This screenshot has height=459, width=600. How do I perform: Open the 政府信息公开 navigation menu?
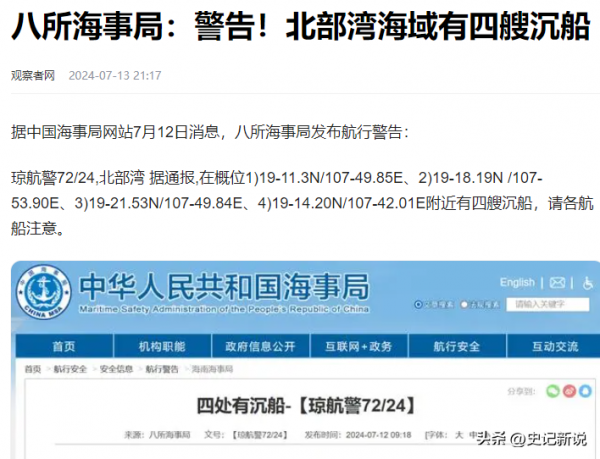pyautogui.click(x=260, y=347)
